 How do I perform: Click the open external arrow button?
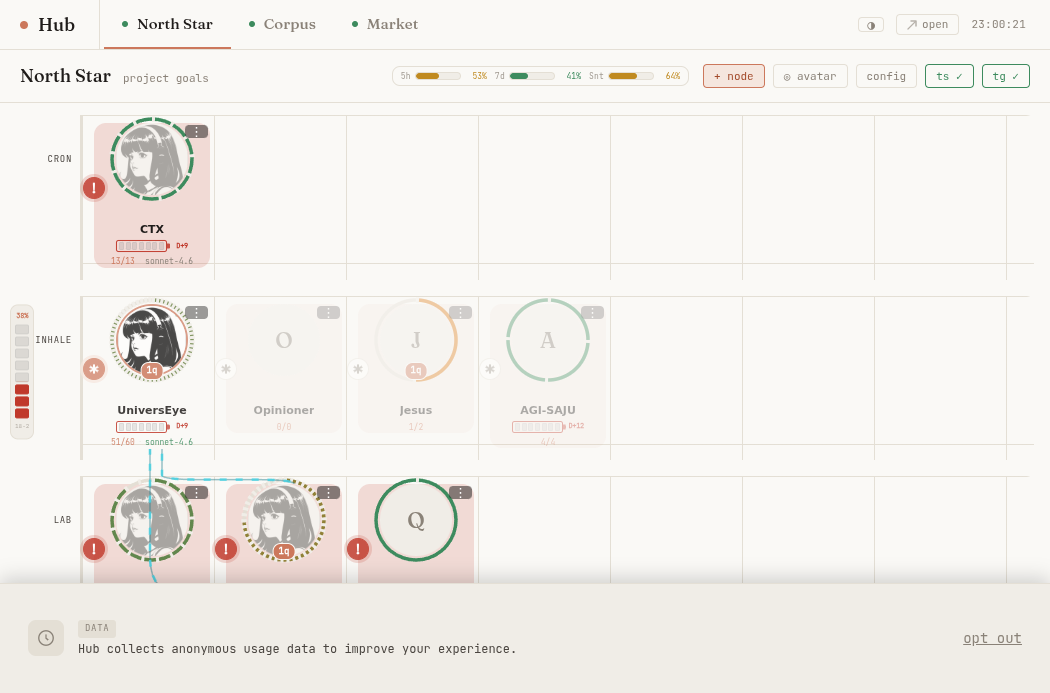[927, 25]
